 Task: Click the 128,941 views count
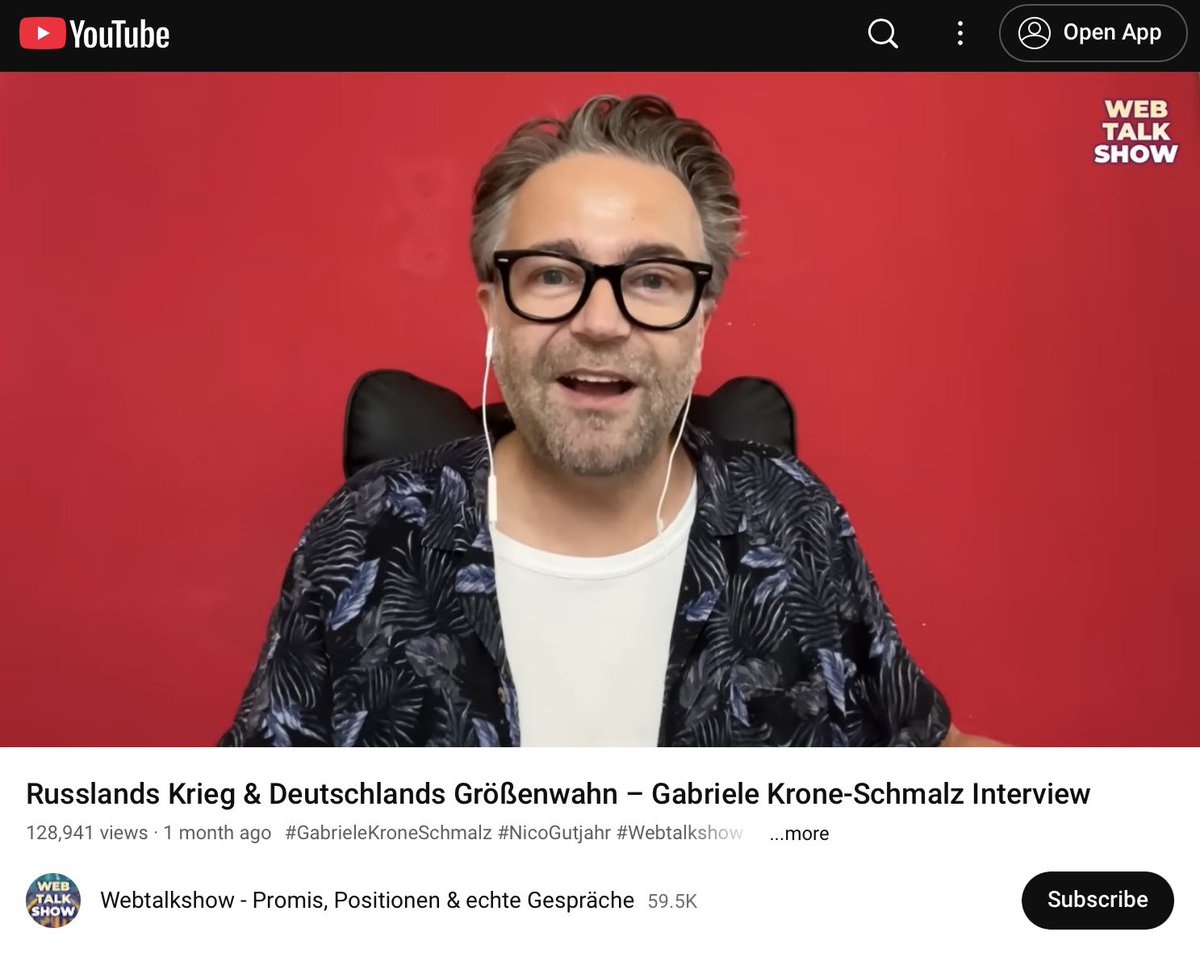[86, 833]
